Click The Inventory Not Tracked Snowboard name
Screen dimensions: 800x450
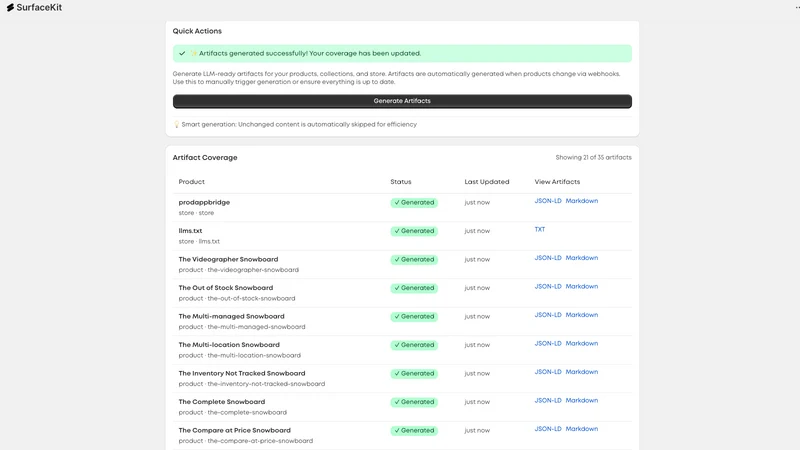click(x=242, y=374)
